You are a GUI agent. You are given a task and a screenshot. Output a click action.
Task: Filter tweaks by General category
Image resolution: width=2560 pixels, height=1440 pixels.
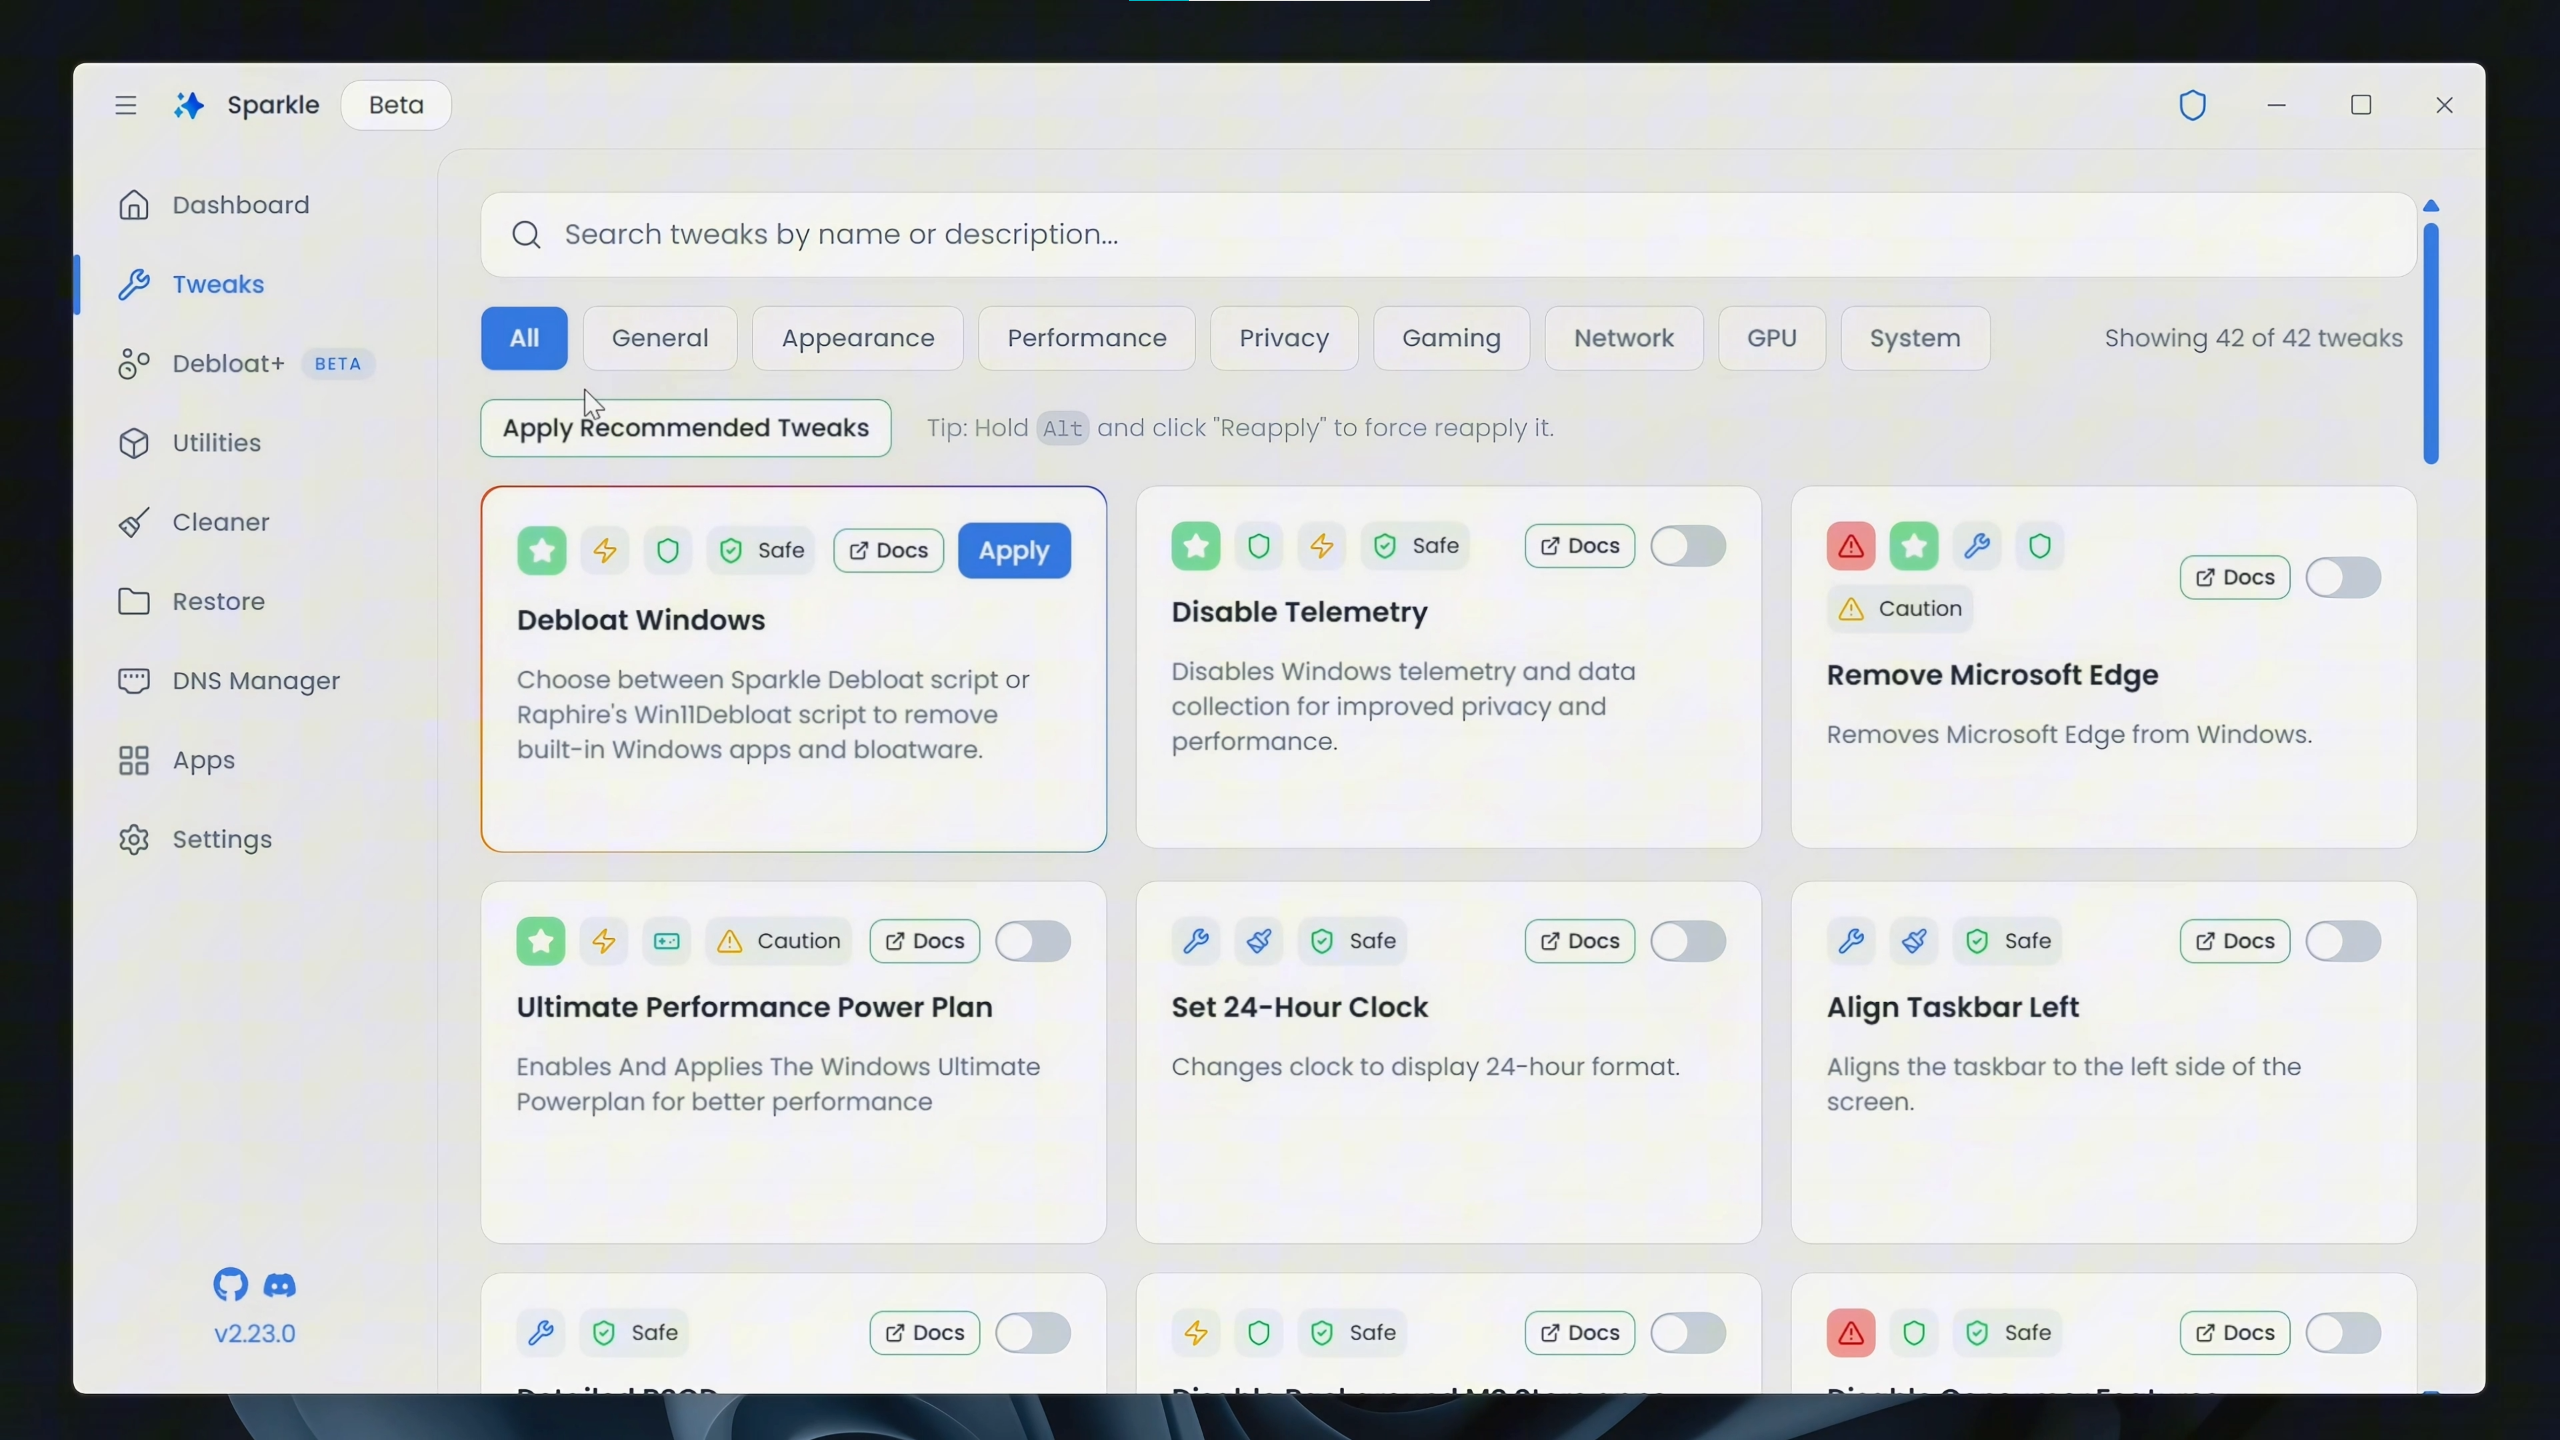pyautogui.click(x=660, y=338)
